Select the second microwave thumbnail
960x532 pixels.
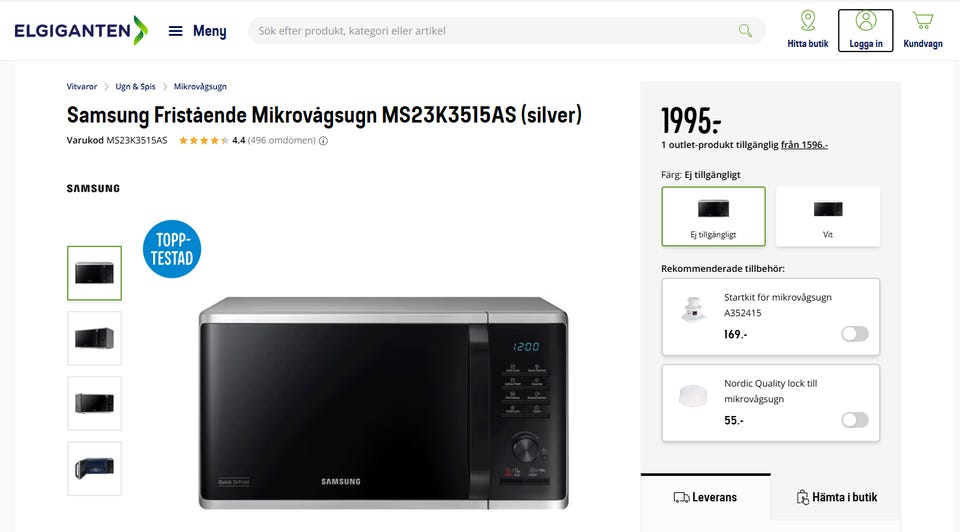pyautogui.click(x=94, y=338)
